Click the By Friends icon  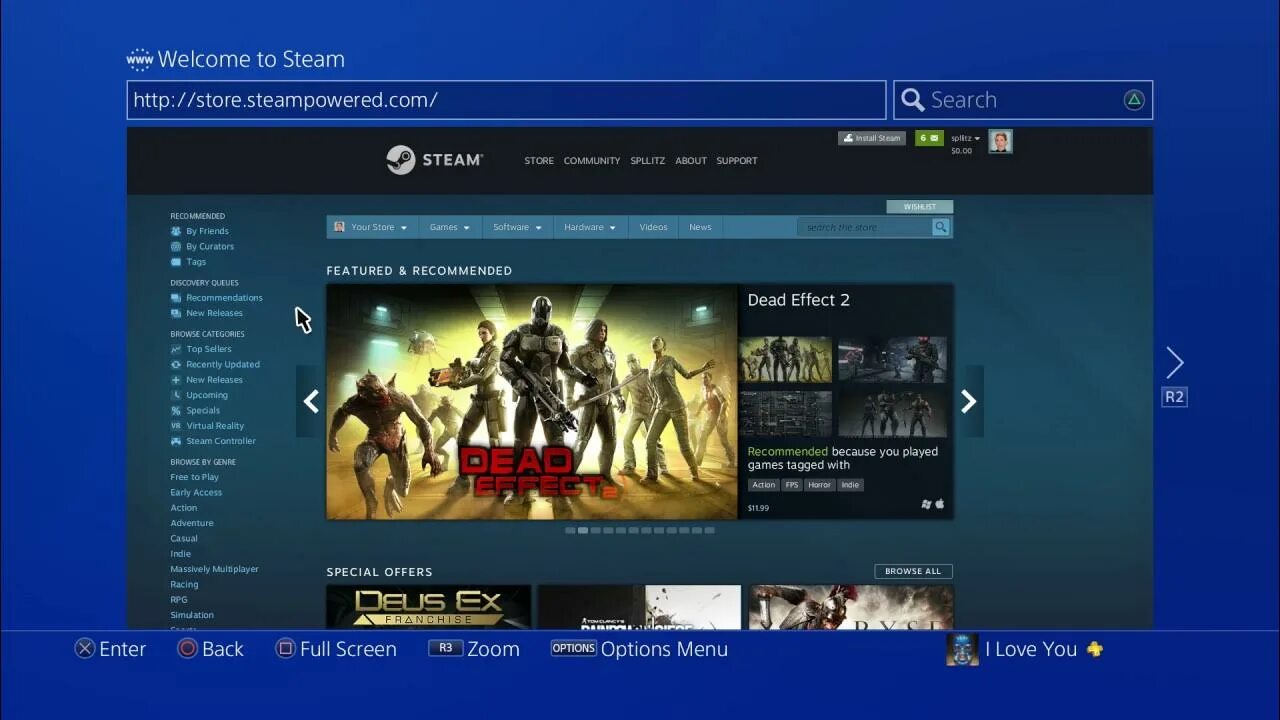coord(176,231)
